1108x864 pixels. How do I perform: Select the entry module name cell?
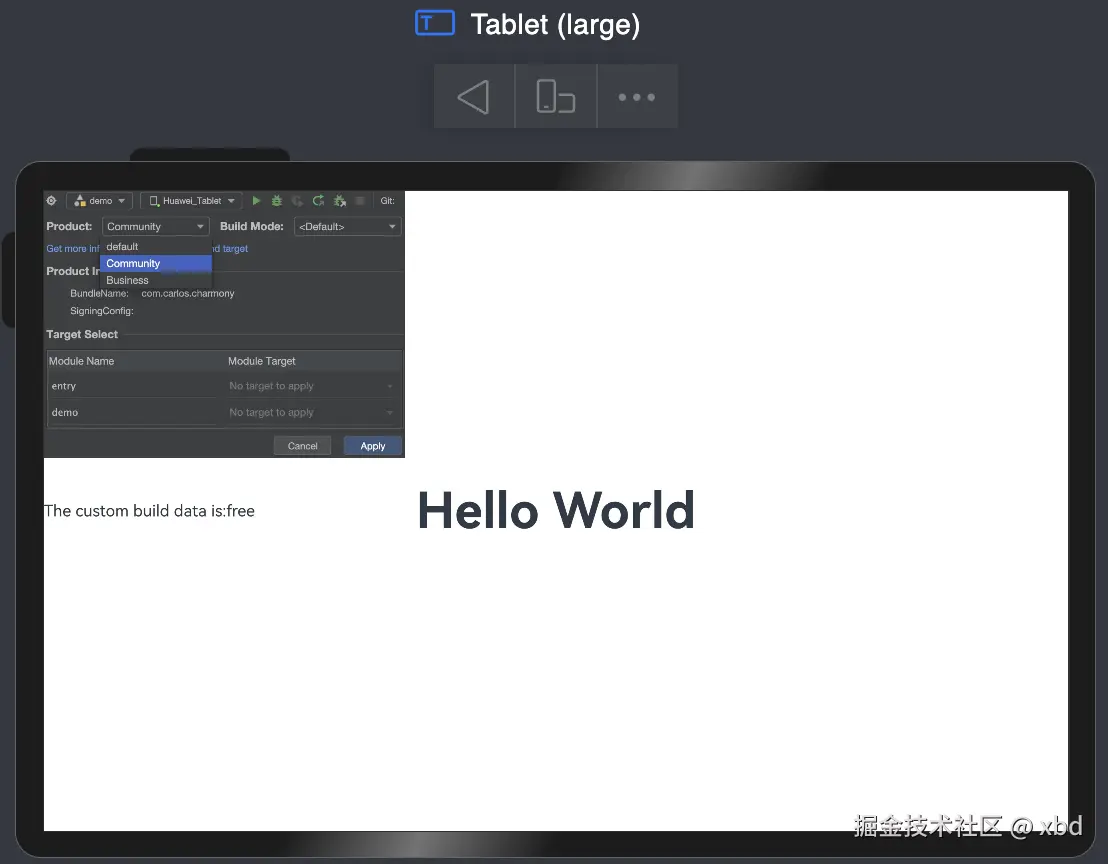[133, 386]
